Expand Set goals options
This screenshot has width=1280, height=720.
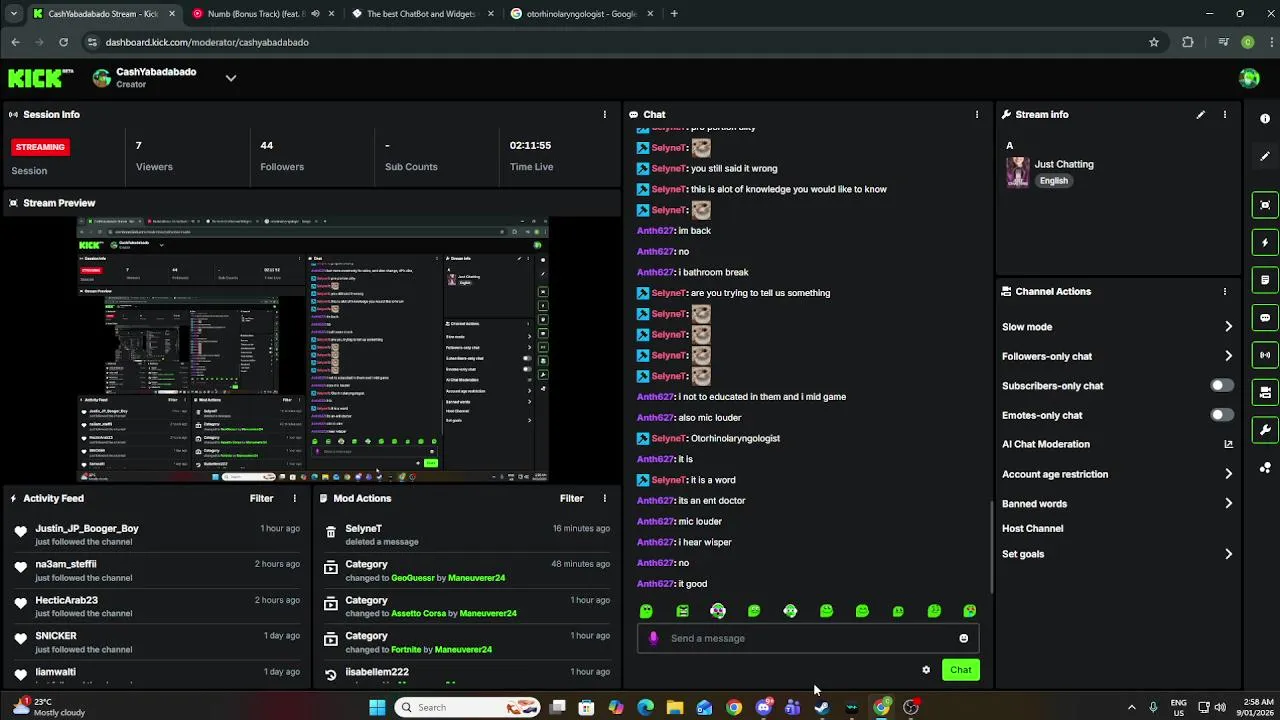[x=1228, y=554]
